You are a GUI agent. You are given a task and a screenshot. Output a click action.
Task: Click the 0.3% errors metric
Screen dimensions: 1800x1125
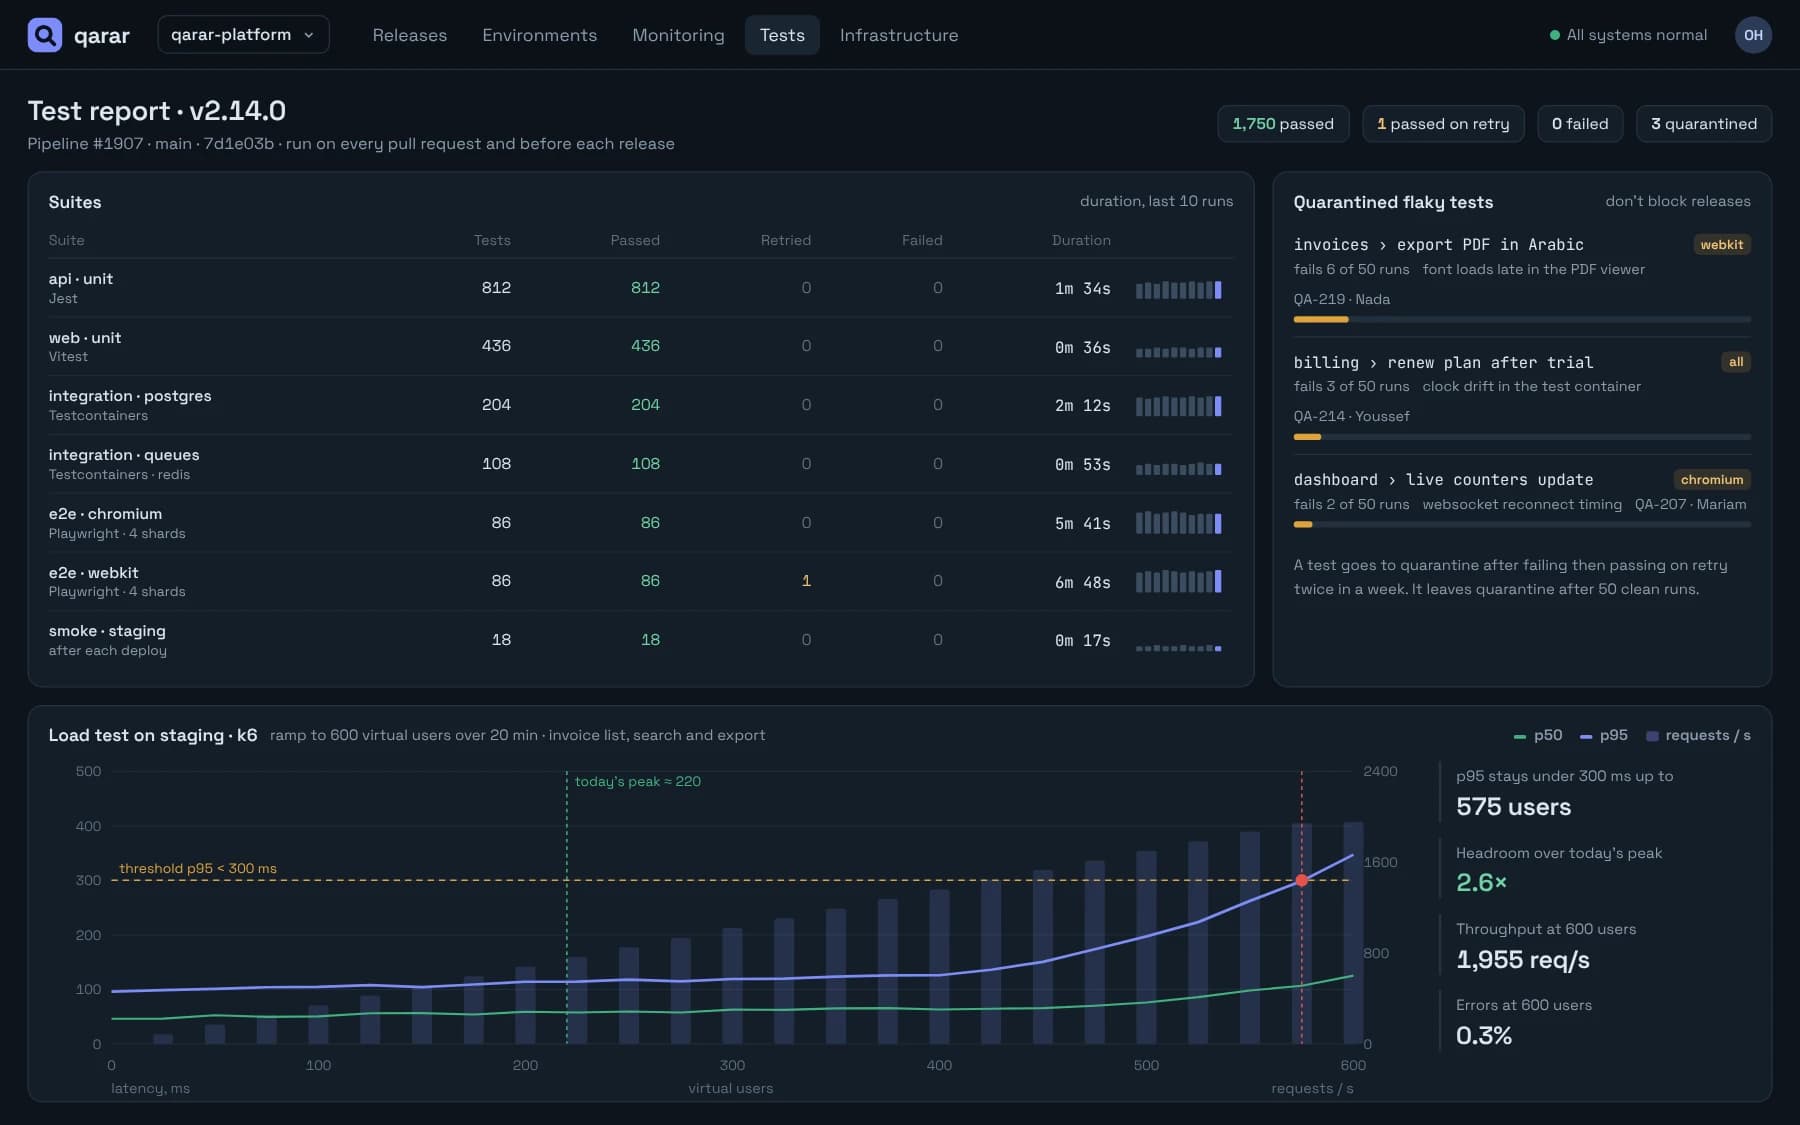click(x=1483, y=1036)
